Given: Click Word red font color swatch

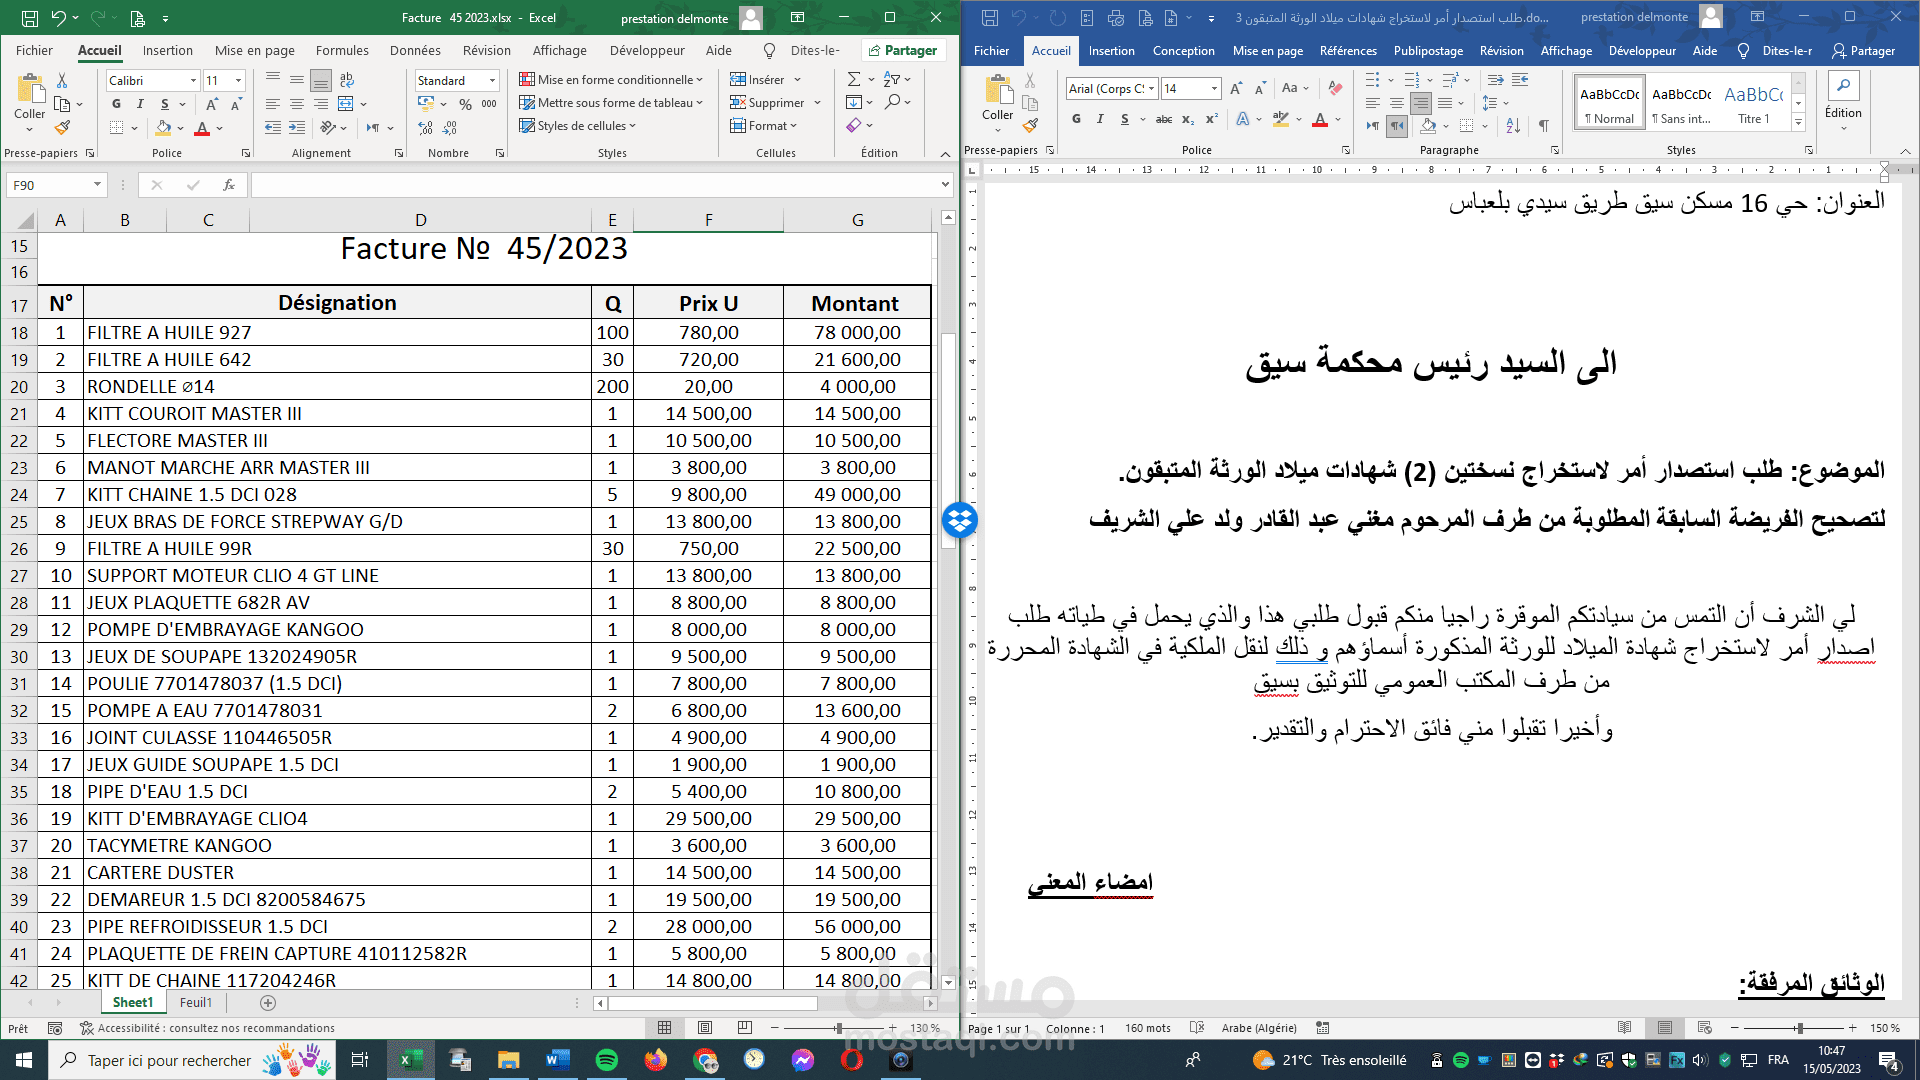Looking at the screenshot, I should (x=1320, y=120).
